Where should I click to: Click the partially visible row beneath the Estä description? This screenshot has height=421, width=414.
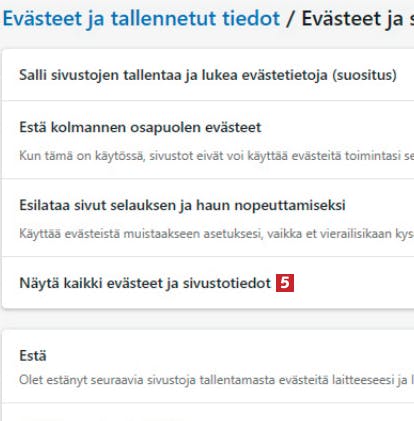point(208,412)
